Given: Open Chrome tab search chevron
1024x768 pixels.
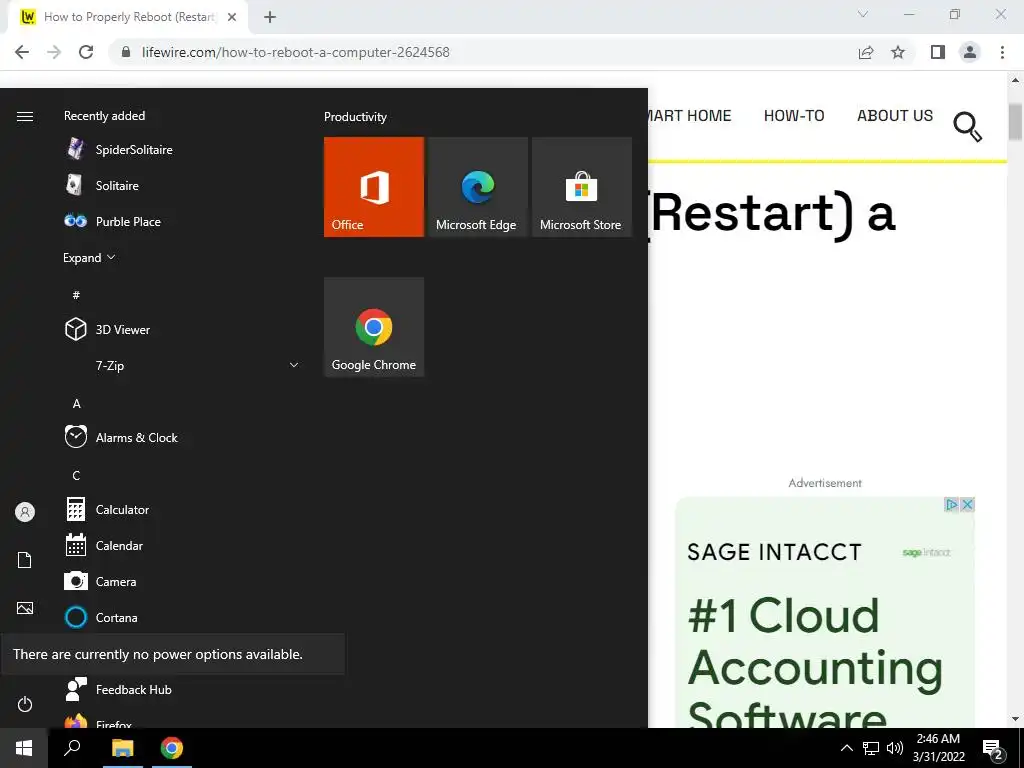Looking at the screenshot, I should (x=863, y=14).
